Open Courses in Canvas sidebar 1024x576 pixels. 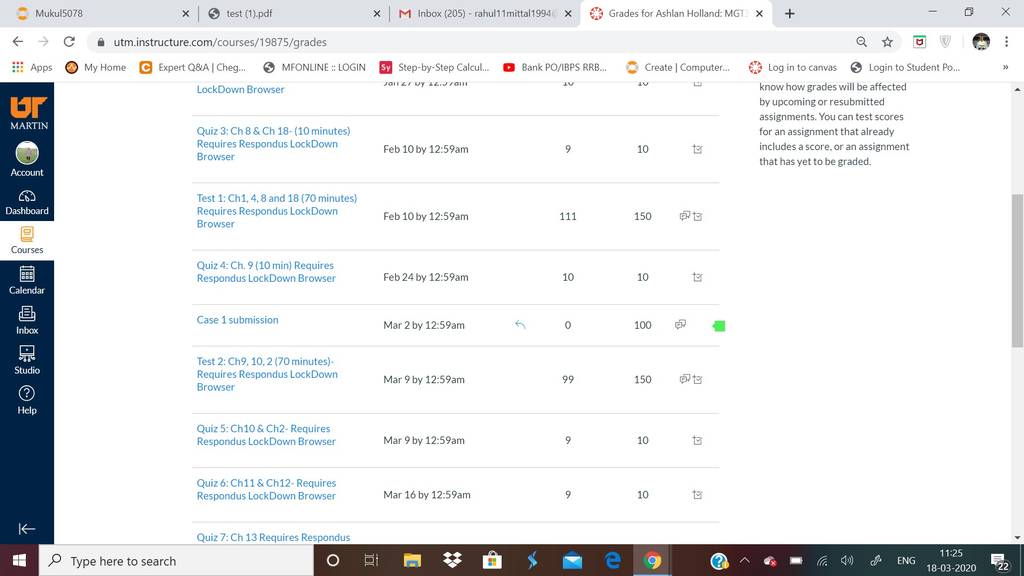click(x=27, y=240)
